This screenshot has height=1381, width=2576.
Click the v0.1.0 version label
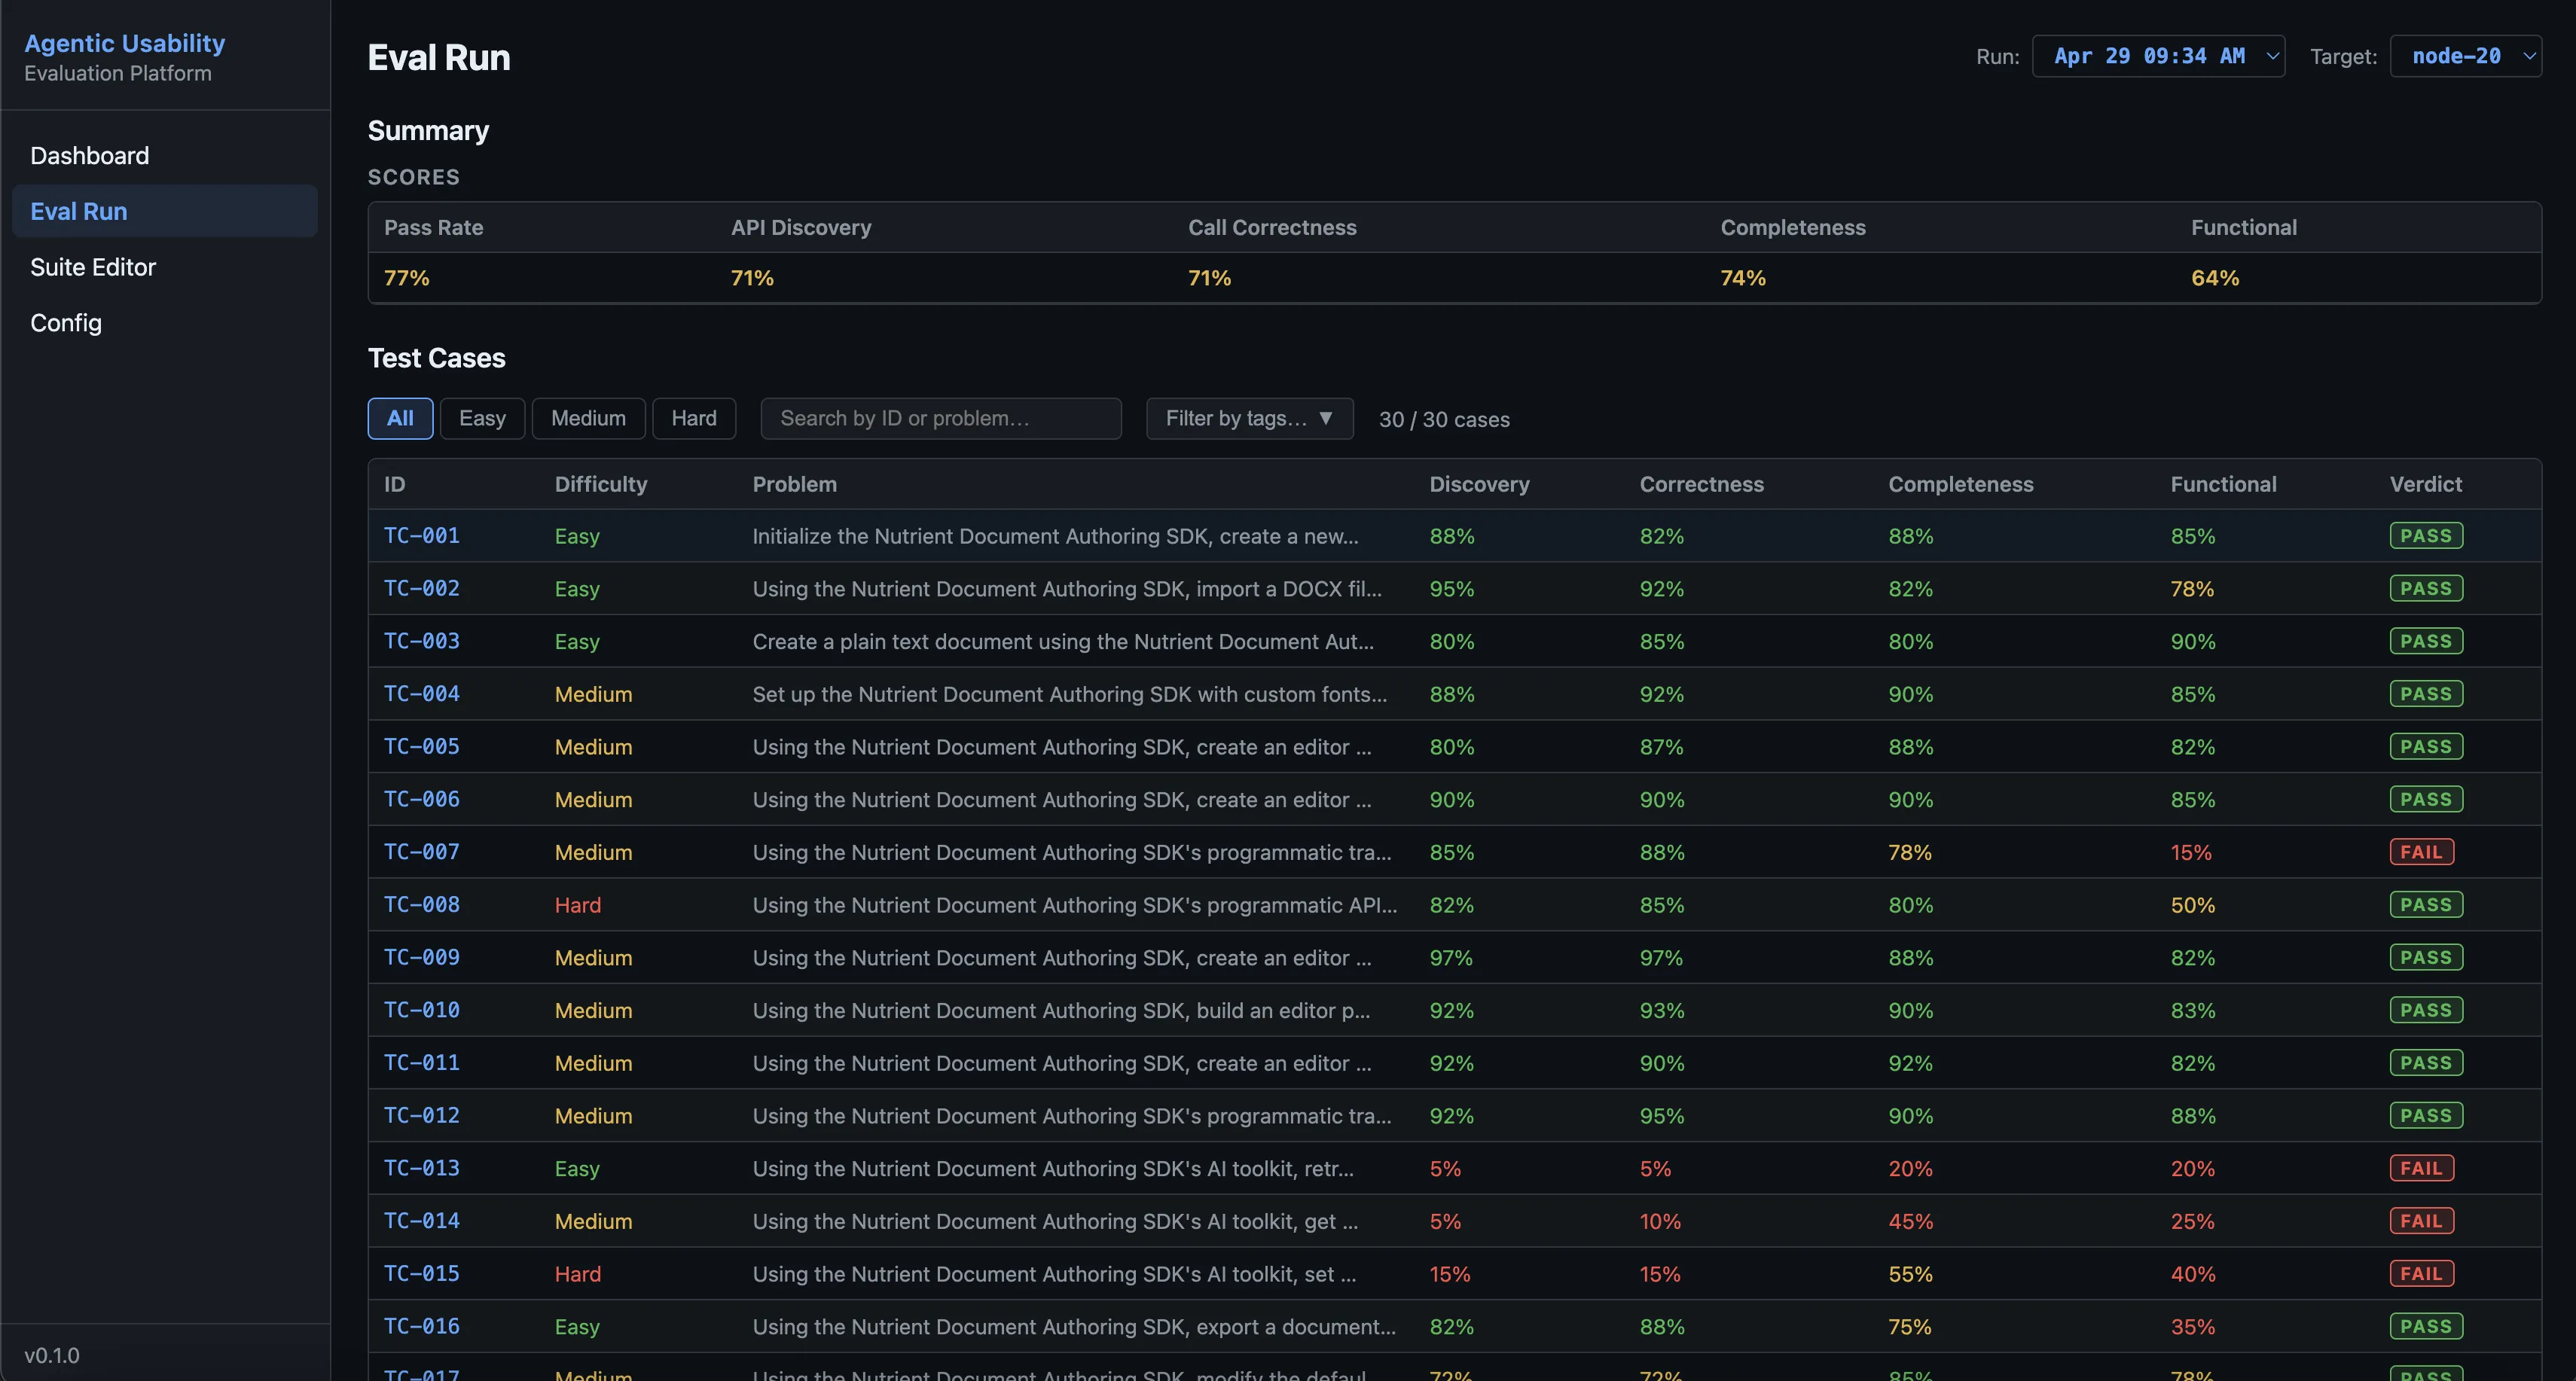pyautogui.click(x=52, y=1355)
